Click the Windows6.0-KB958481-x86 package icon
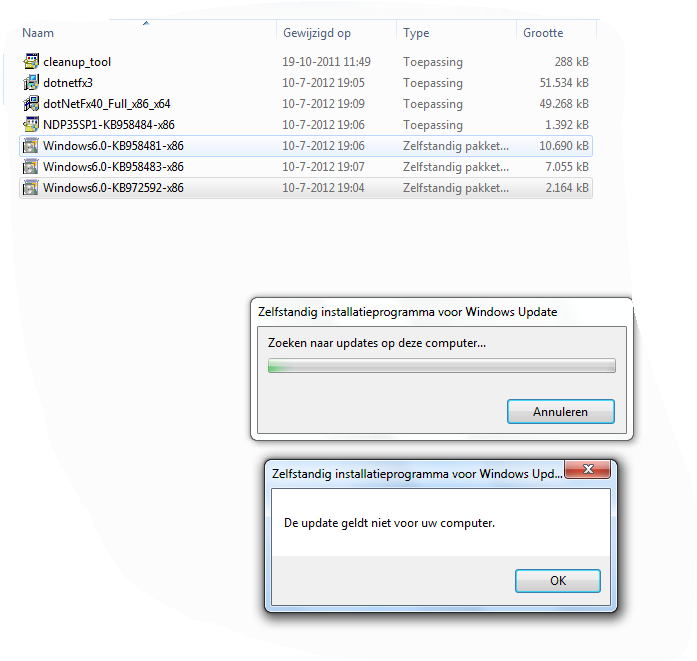This screenshot has width=697, height=661. click(x=31, y=145)
